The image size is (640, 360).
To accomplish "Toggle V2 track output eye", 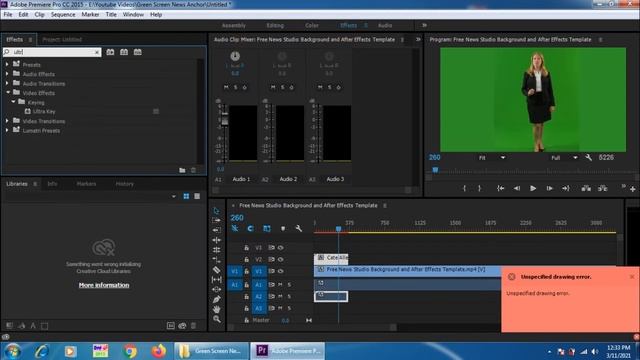I will pos(280,260).
